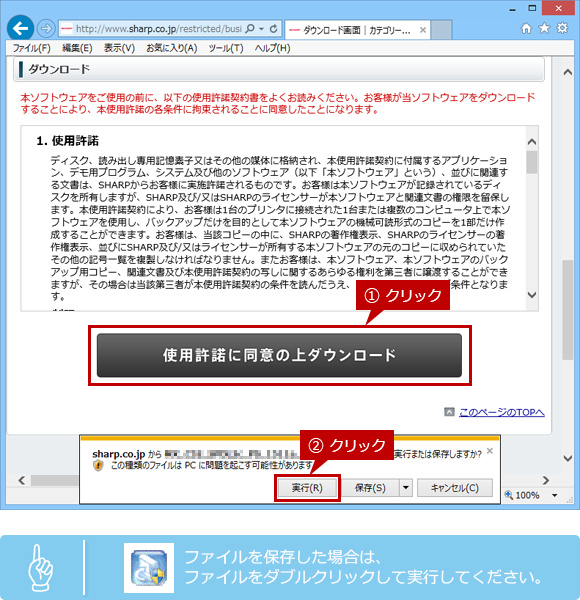Select the ダウンロード画面 tab
The height and width of the screenshot is (600, 580).
click(x=357, y=30)
